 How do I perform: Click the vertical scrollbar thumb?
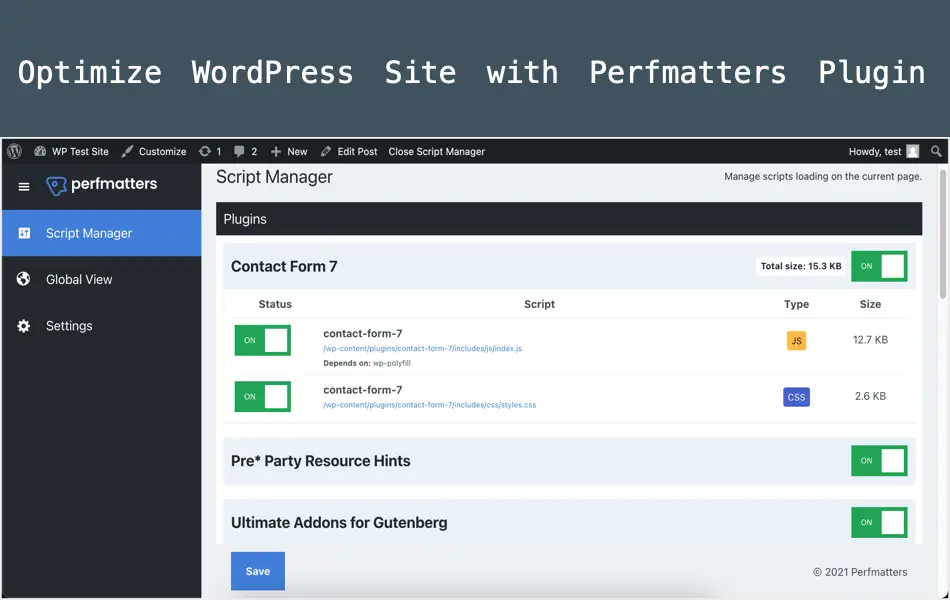pyautogui.click(x=943, y=233)
